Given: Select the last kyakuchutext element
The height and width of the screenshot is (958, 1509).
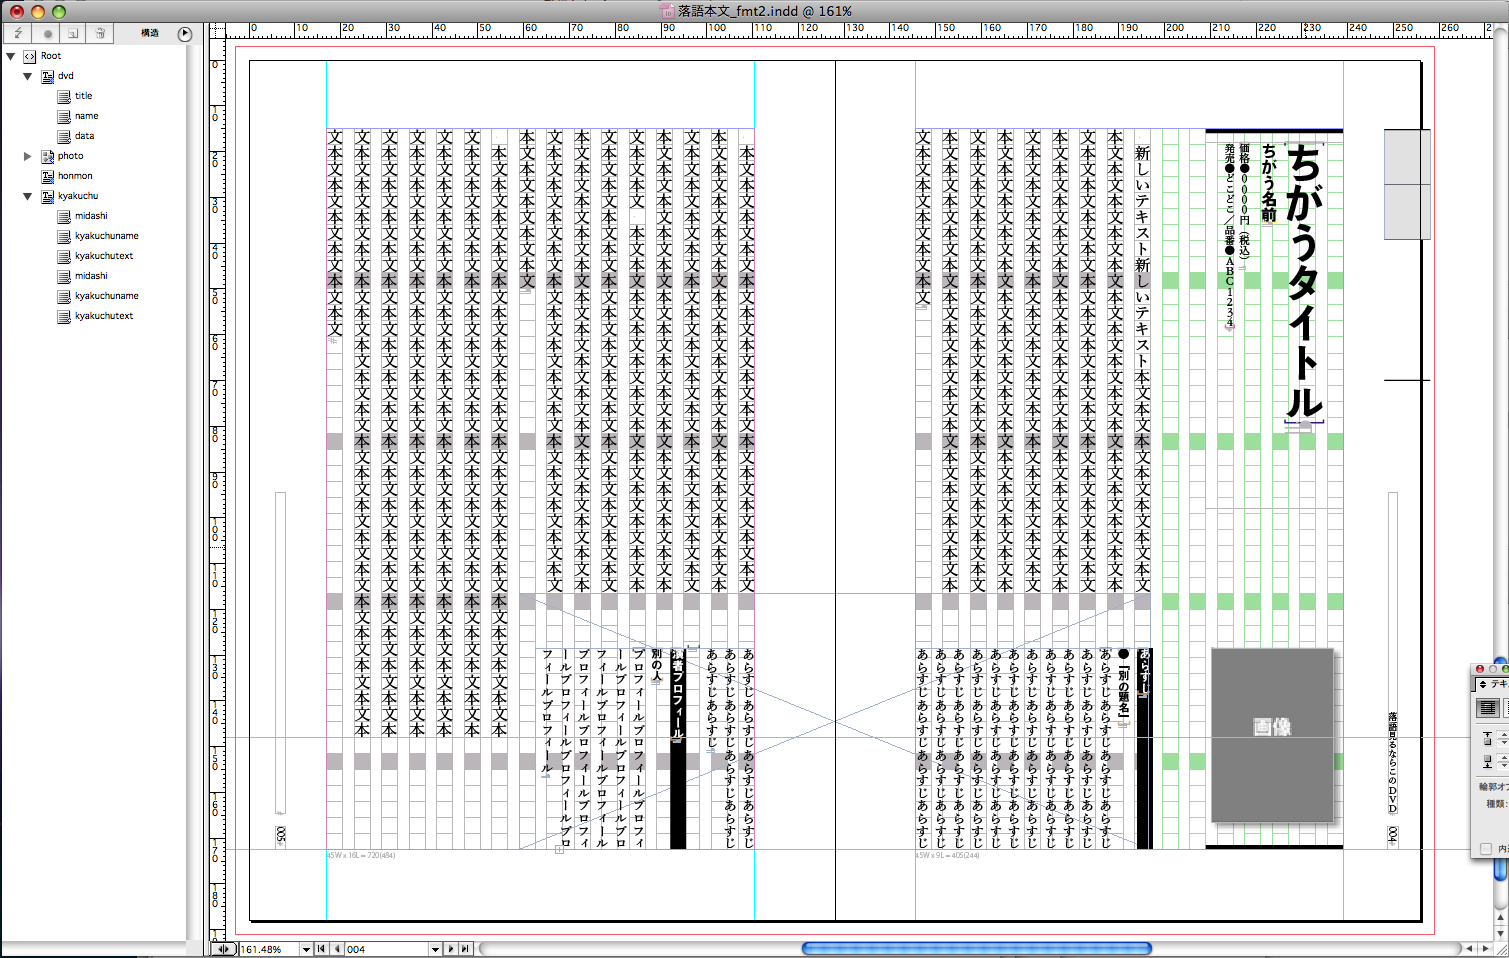Looking at the screenshot, I should coord(104,316).
